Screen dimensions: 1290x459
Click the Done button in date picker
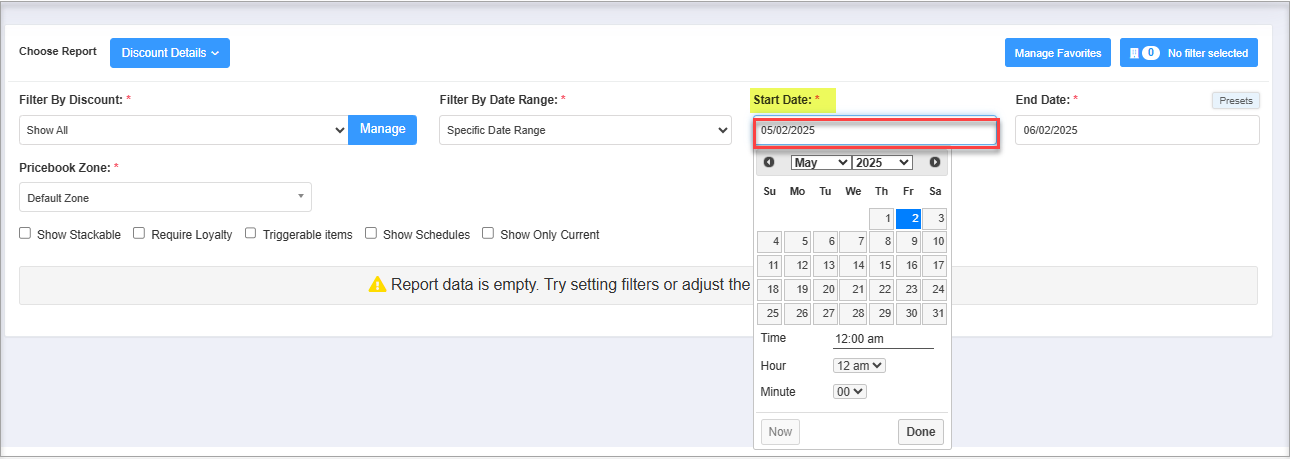[x=921, y=432]
